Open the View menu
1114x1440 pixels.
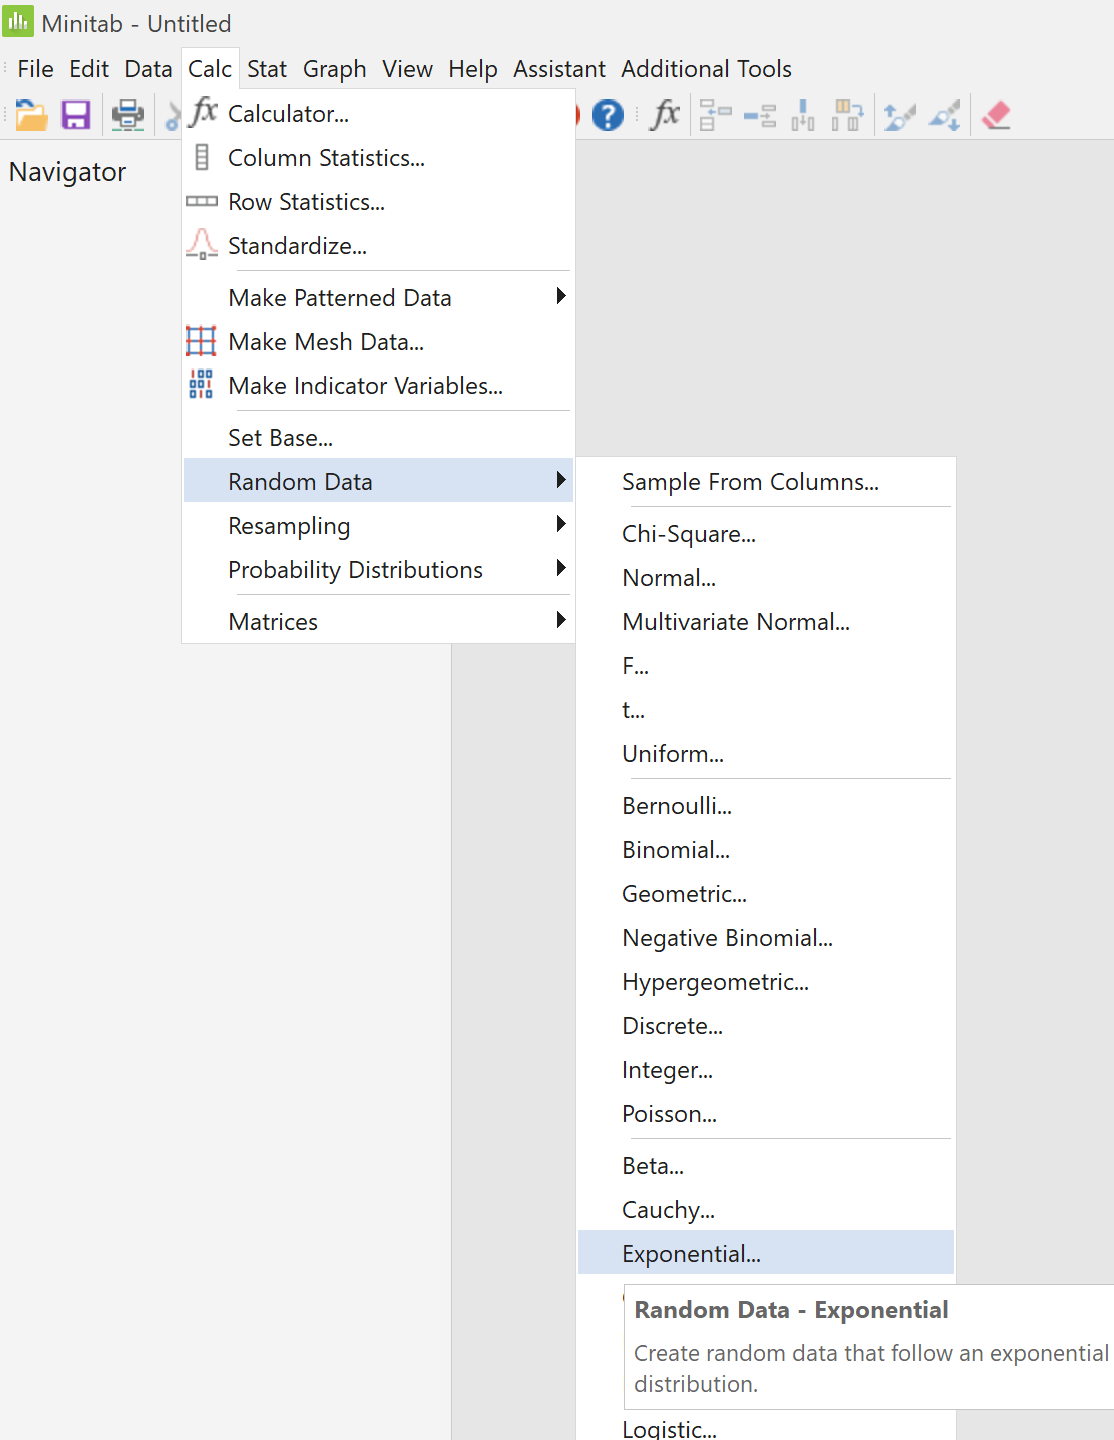coord(407,69)
